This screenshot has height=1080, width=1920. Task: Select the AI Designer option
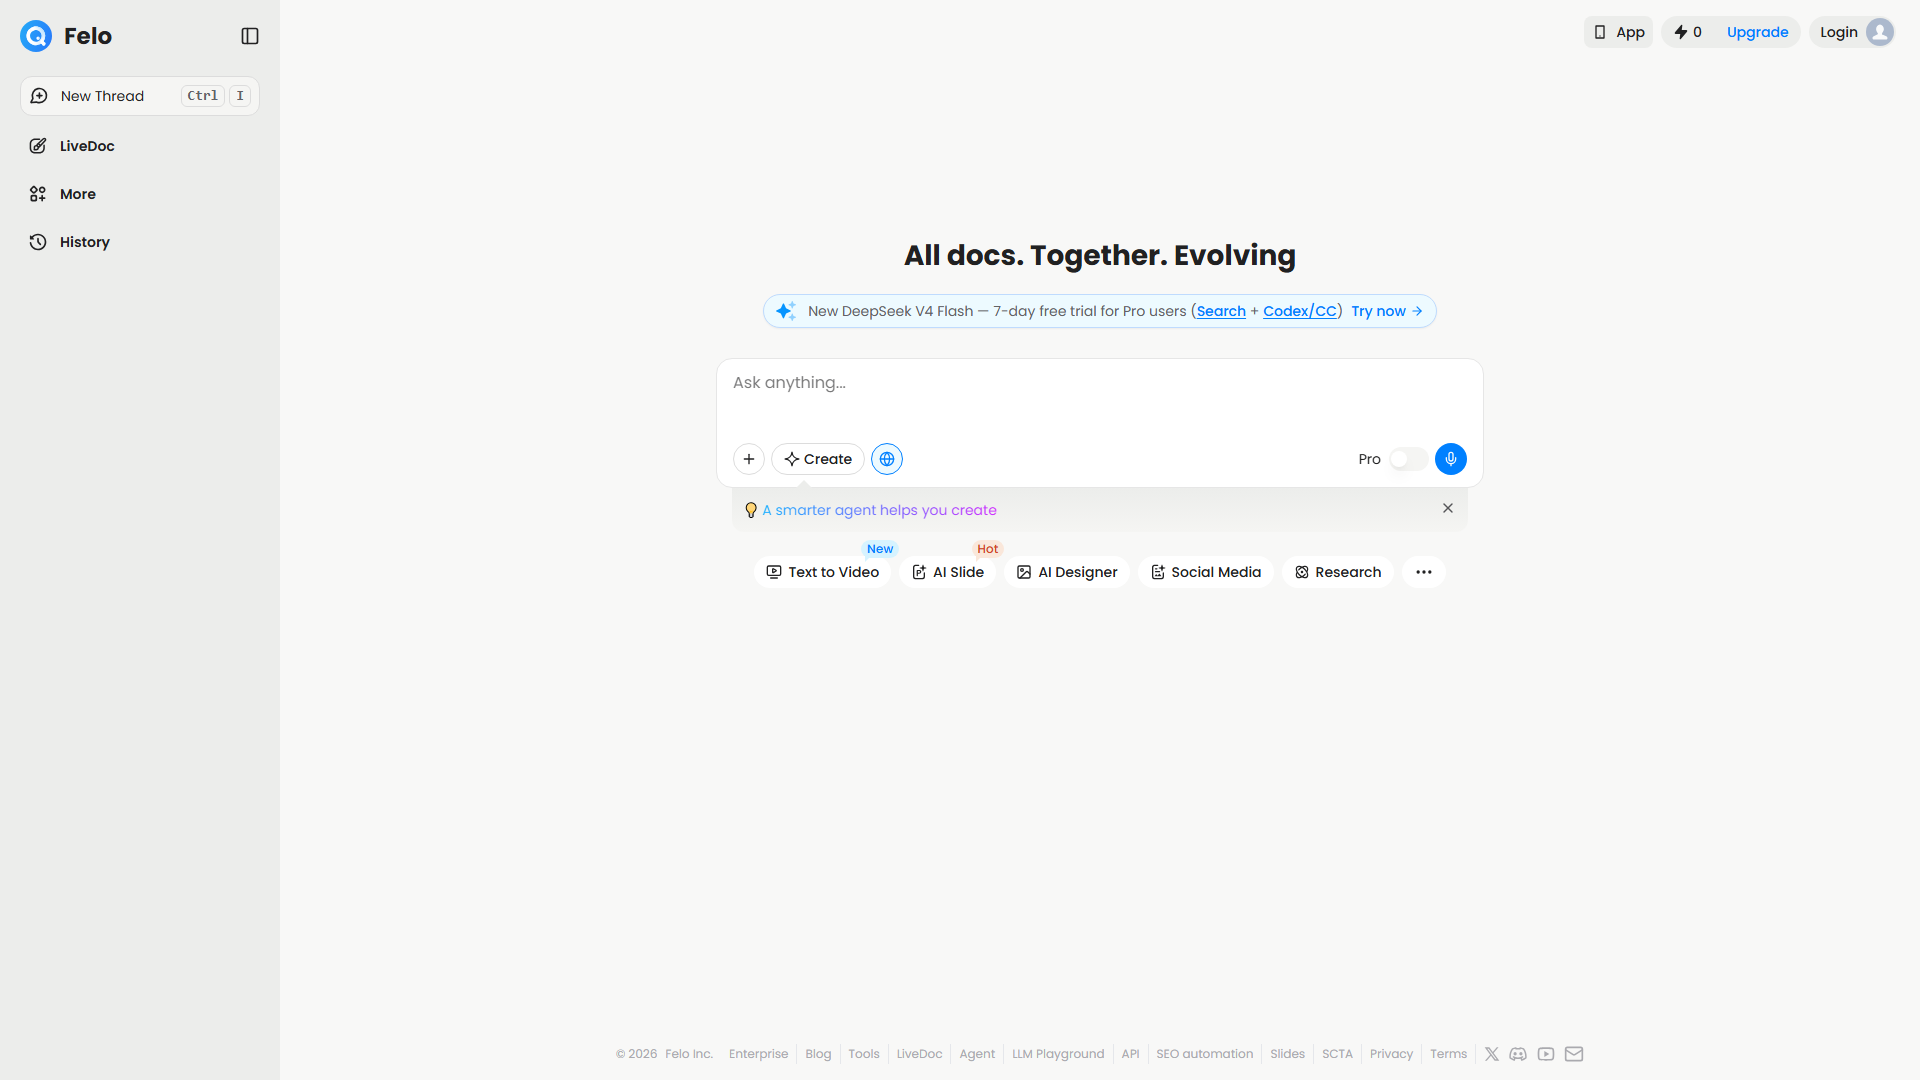coord(1067,572)
